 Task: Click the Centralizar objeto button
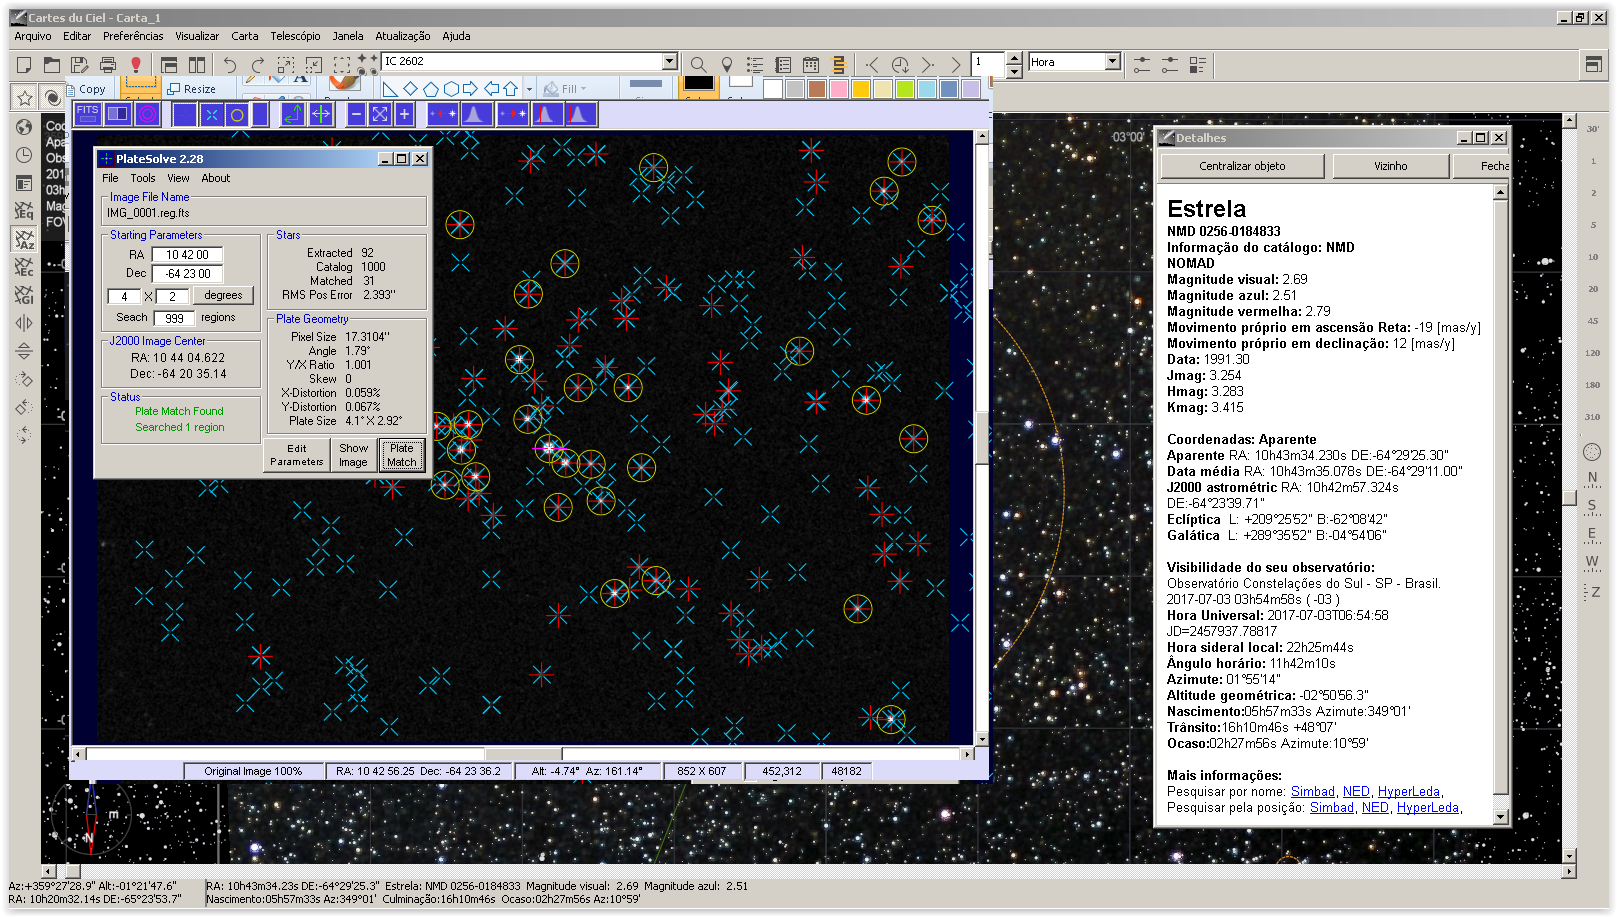click(x=1242, y=166)
